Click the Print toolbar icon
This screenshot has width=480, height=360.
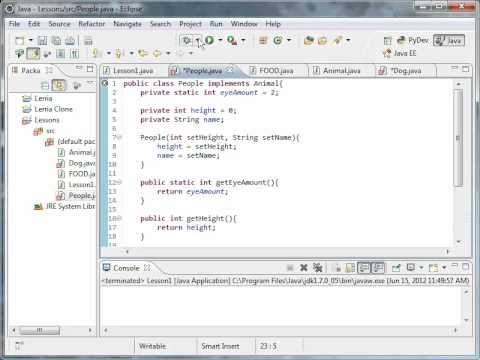click(x=70, y=41)
